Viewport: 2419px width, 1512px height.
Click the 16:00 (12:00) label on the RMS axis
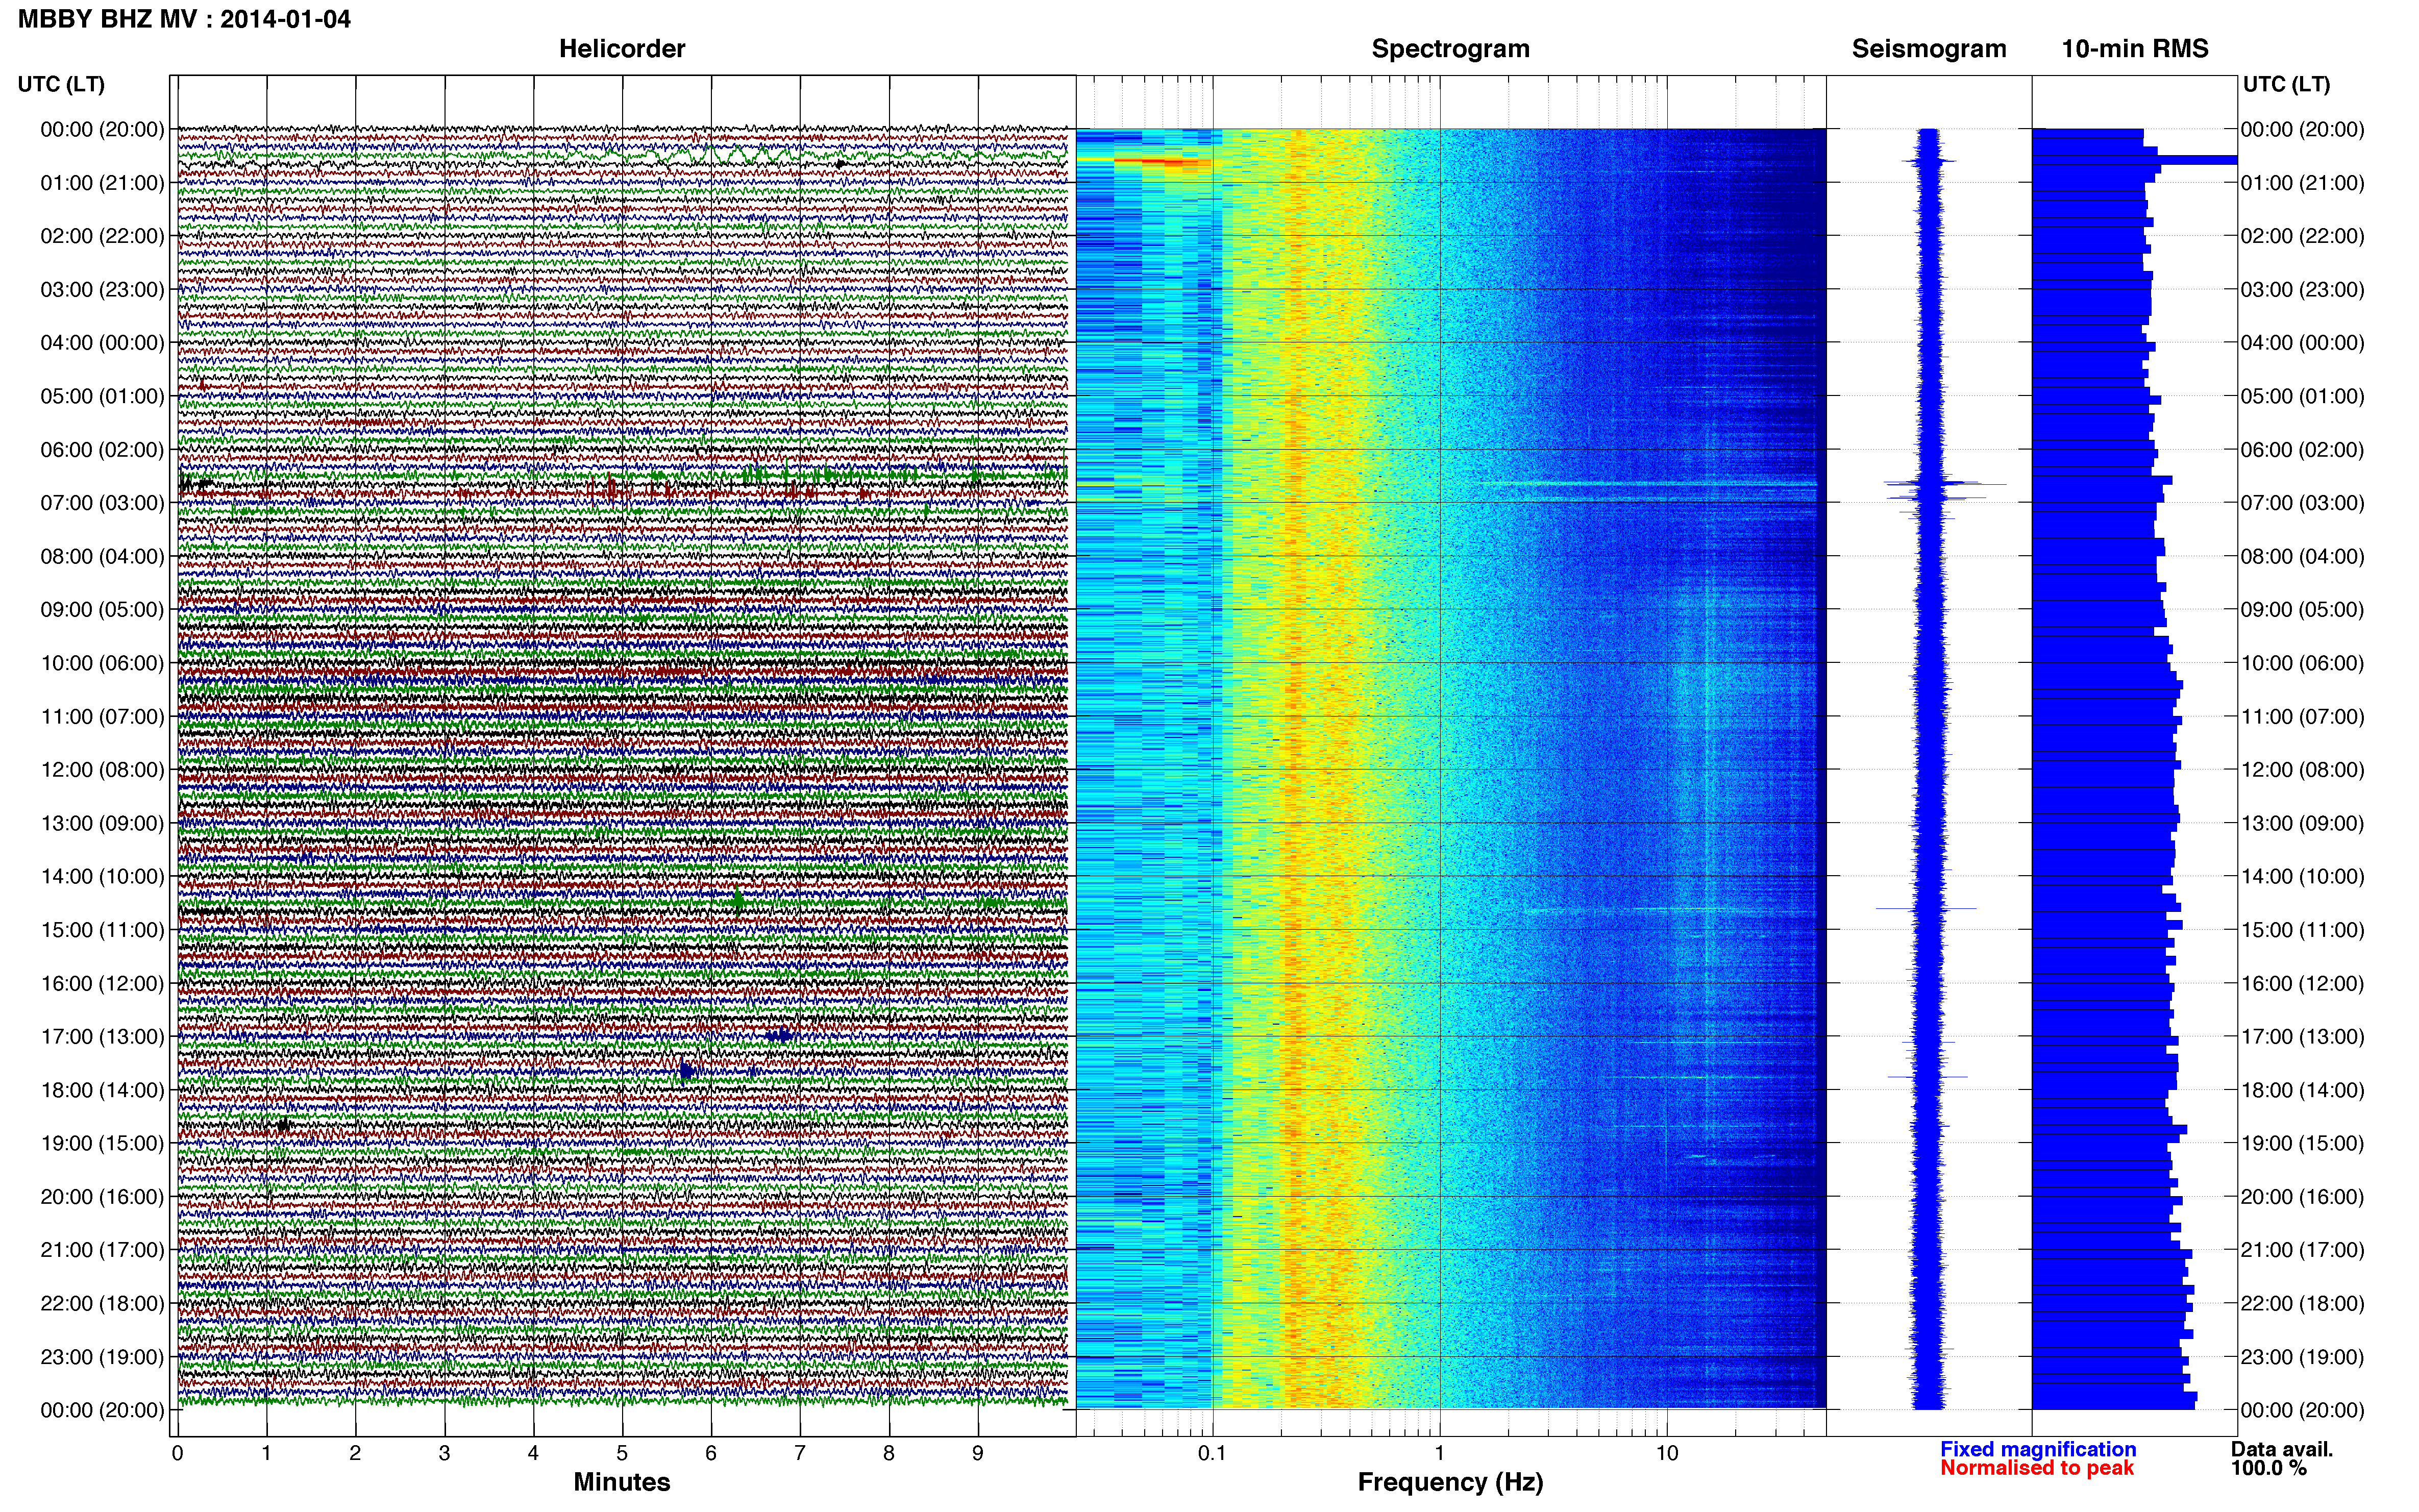(2302, 983)
